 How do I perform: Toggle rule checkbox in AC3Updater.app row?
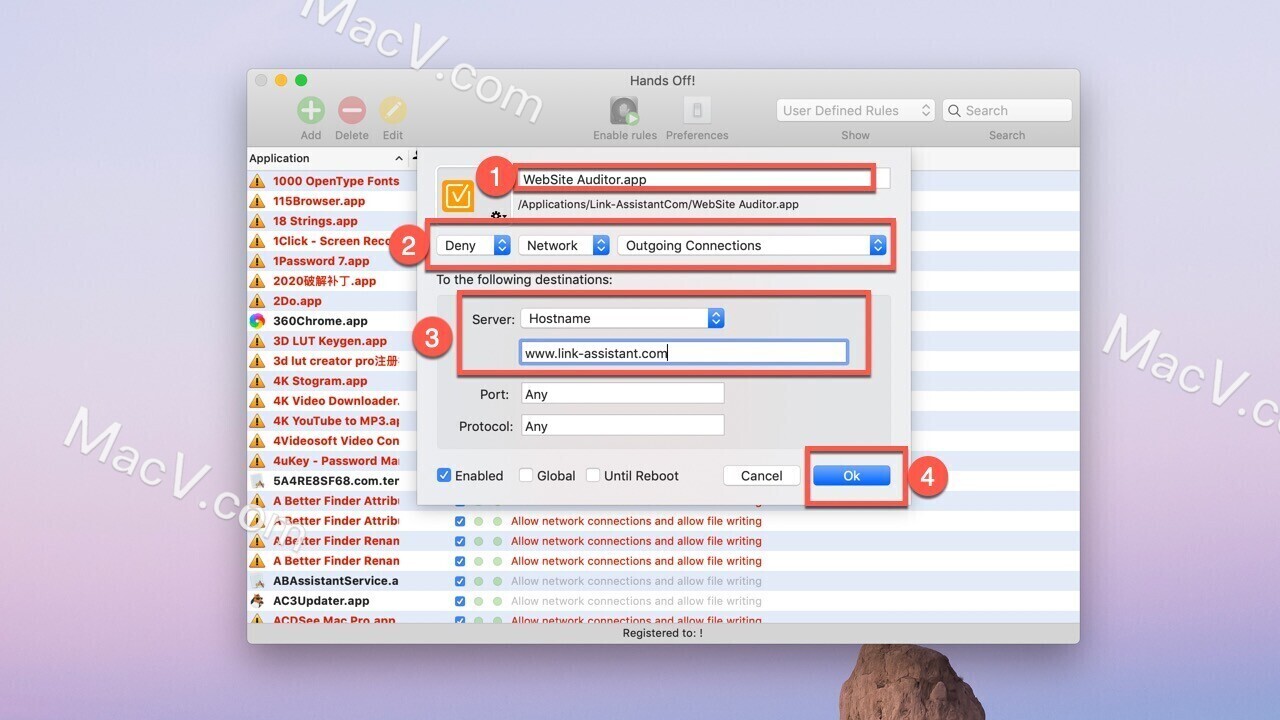(460, 601)
